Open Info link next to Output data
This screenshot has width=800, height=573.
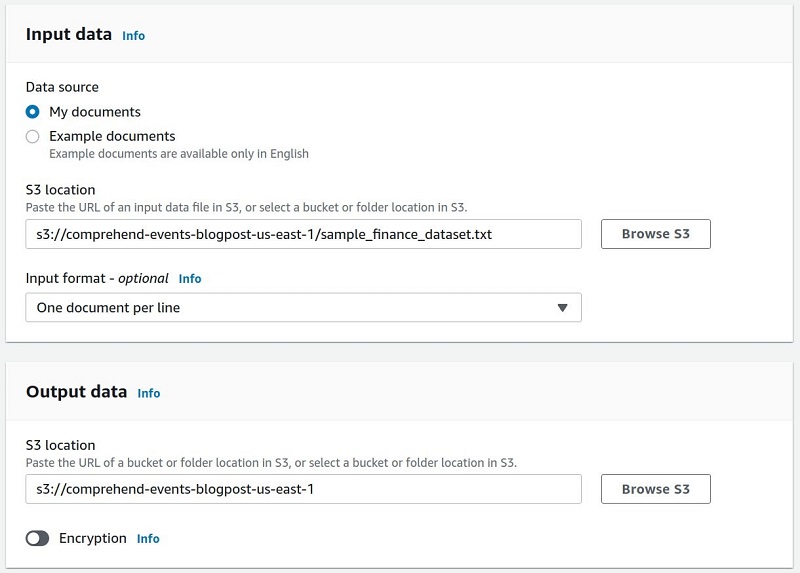(x=148, y=393)
